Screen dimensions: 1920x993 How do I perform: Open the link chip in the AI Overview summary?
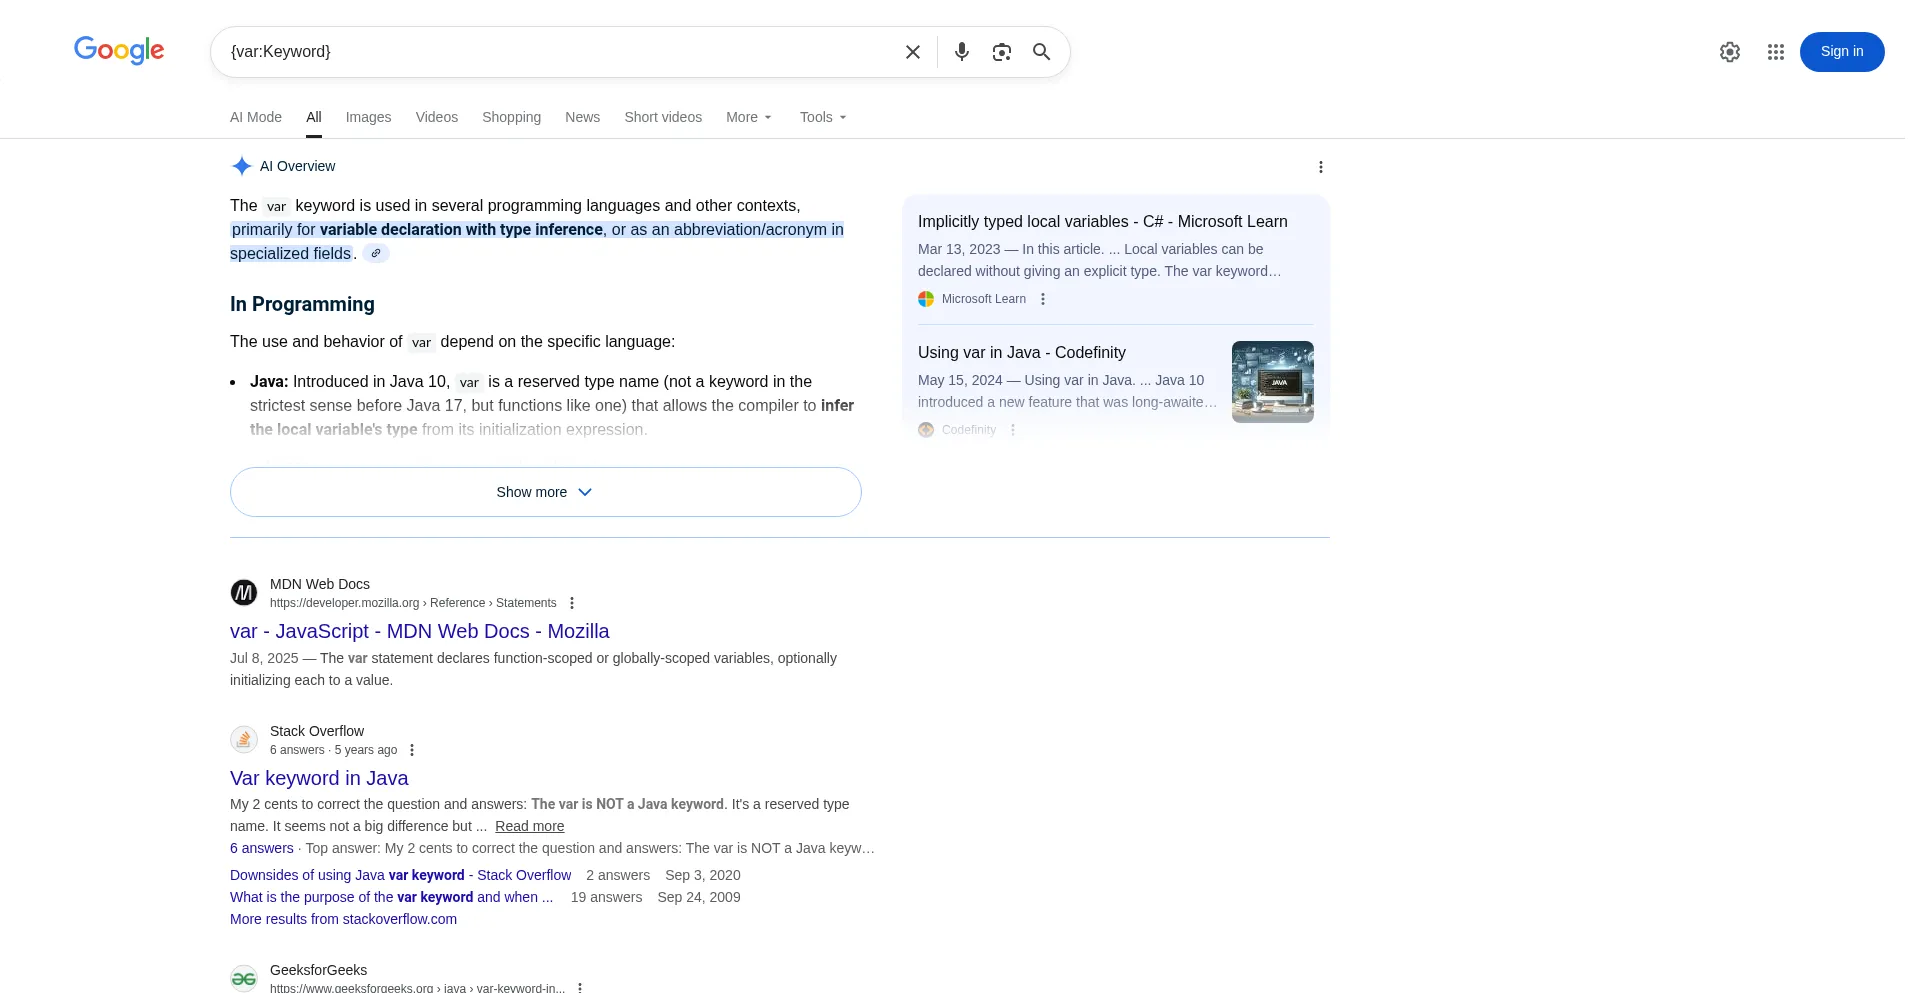tap(375, 253)
